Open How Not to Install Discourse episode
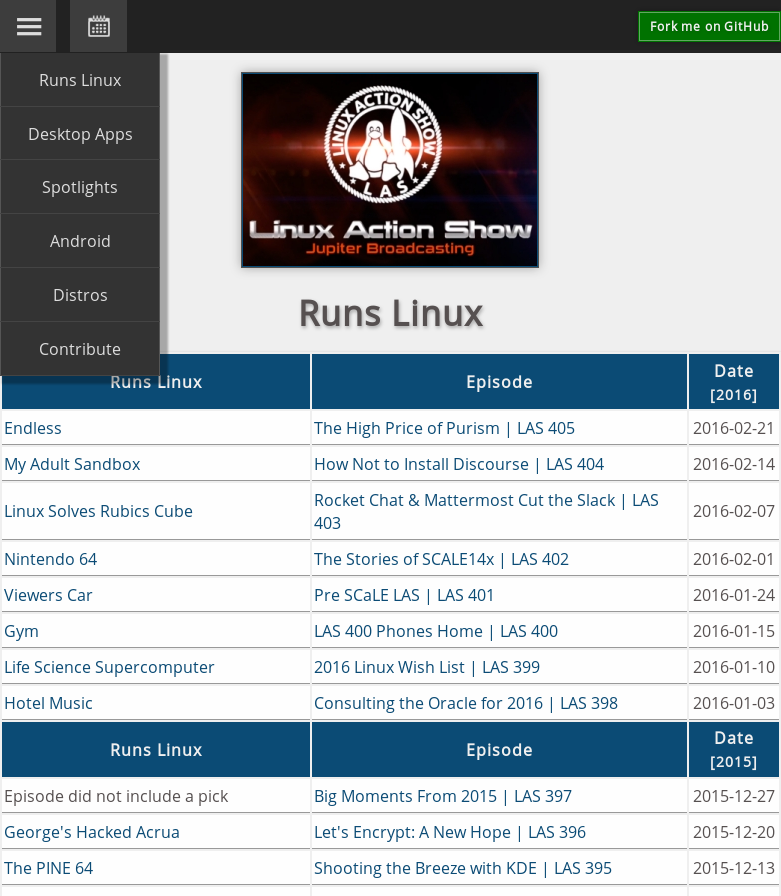 tap(459, 464)
